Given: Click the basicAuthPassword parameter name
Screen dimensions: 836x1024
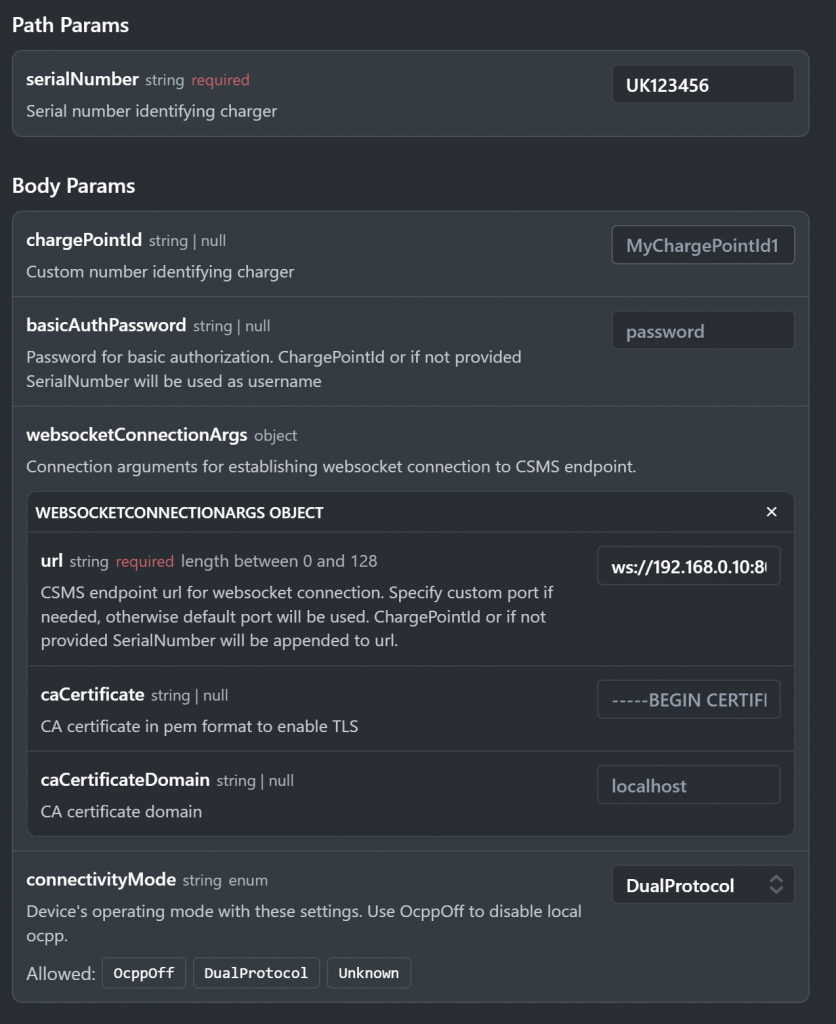Looking at the screenshot, I should tap(106, 325).
